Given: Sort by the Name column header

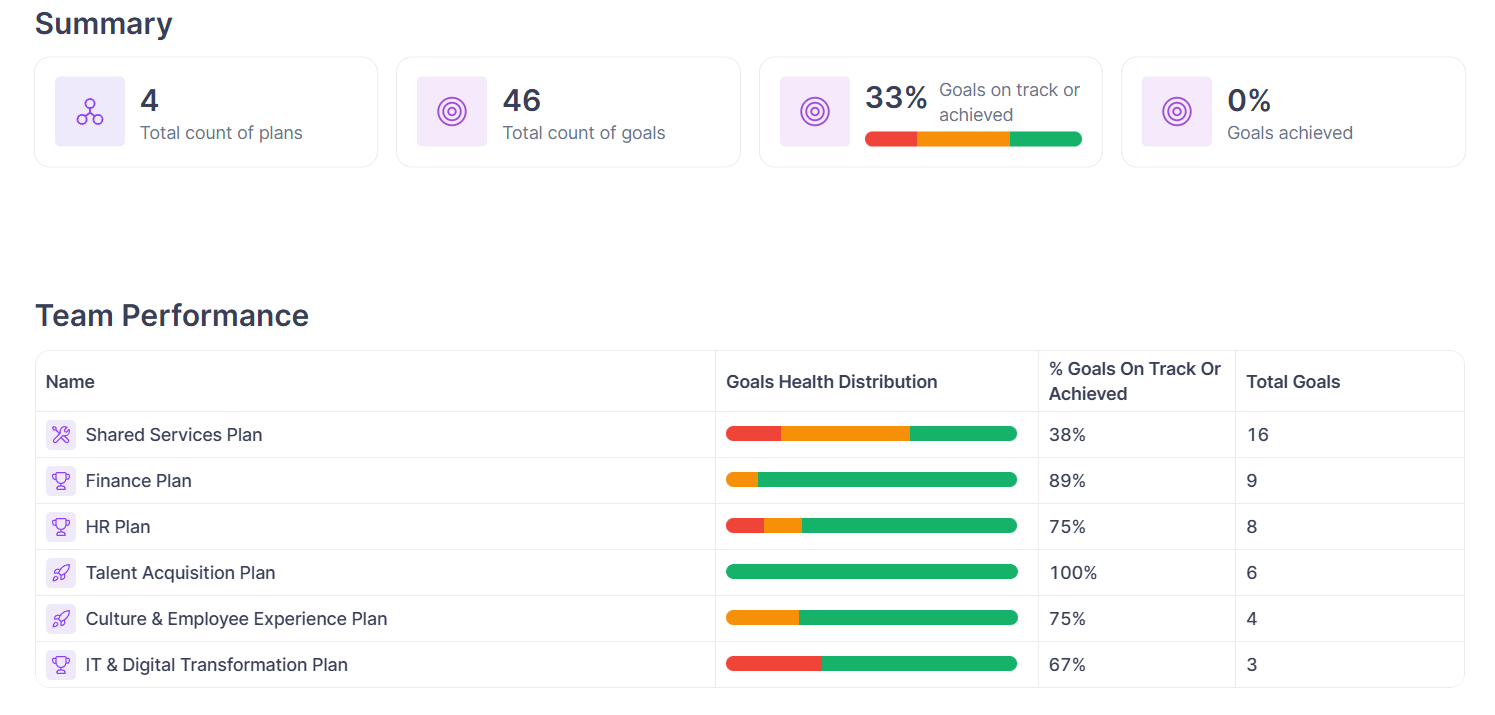Looking at the screenshot, I should [x=70, y=381].
